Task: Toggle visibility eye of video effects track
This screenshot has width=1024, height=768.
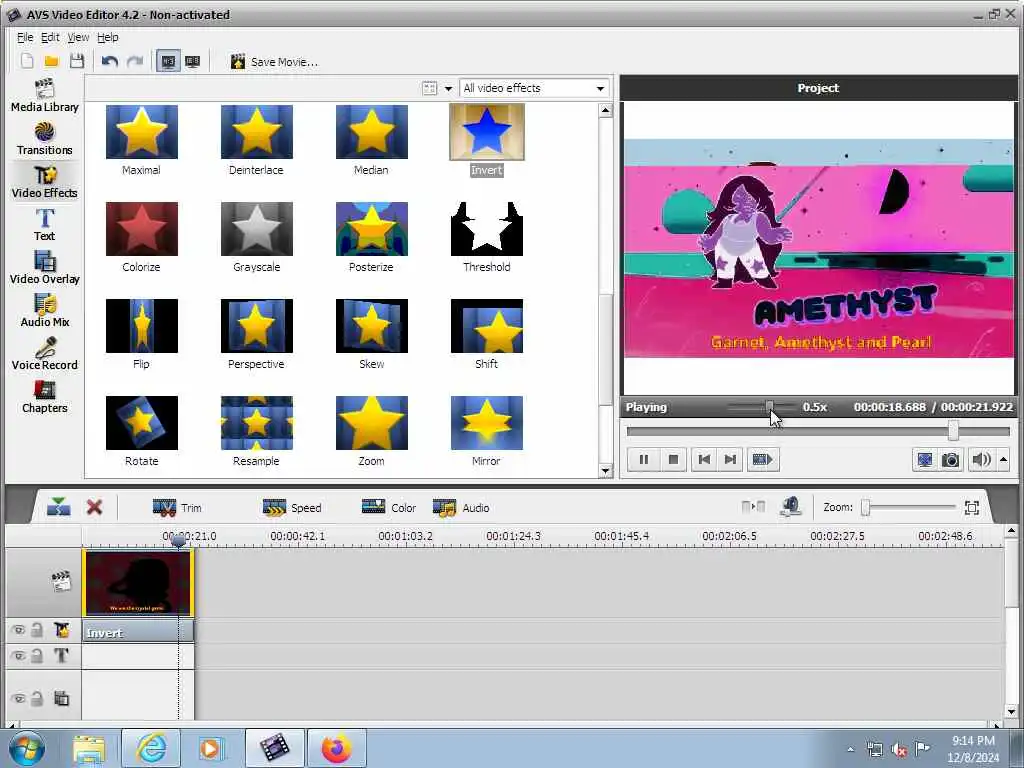Action: 18,630
